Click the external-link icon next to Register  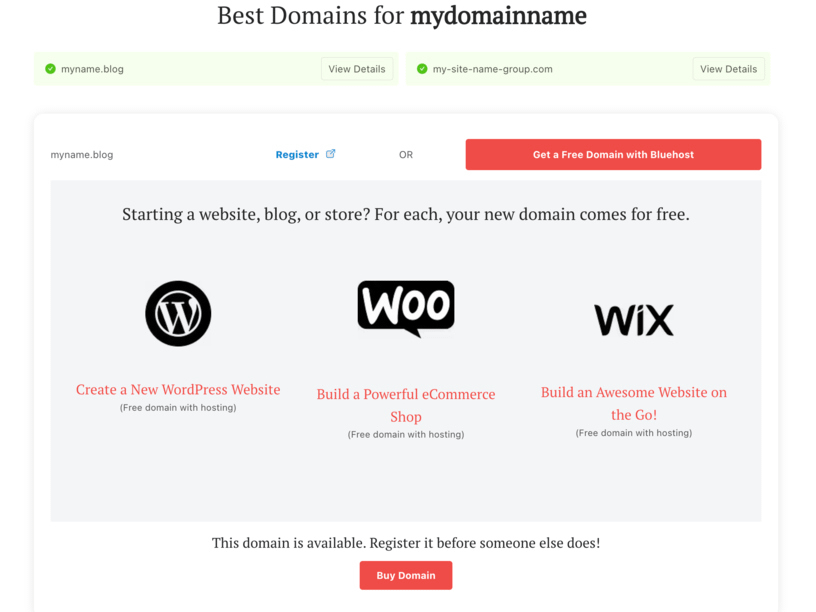(330, 154)
